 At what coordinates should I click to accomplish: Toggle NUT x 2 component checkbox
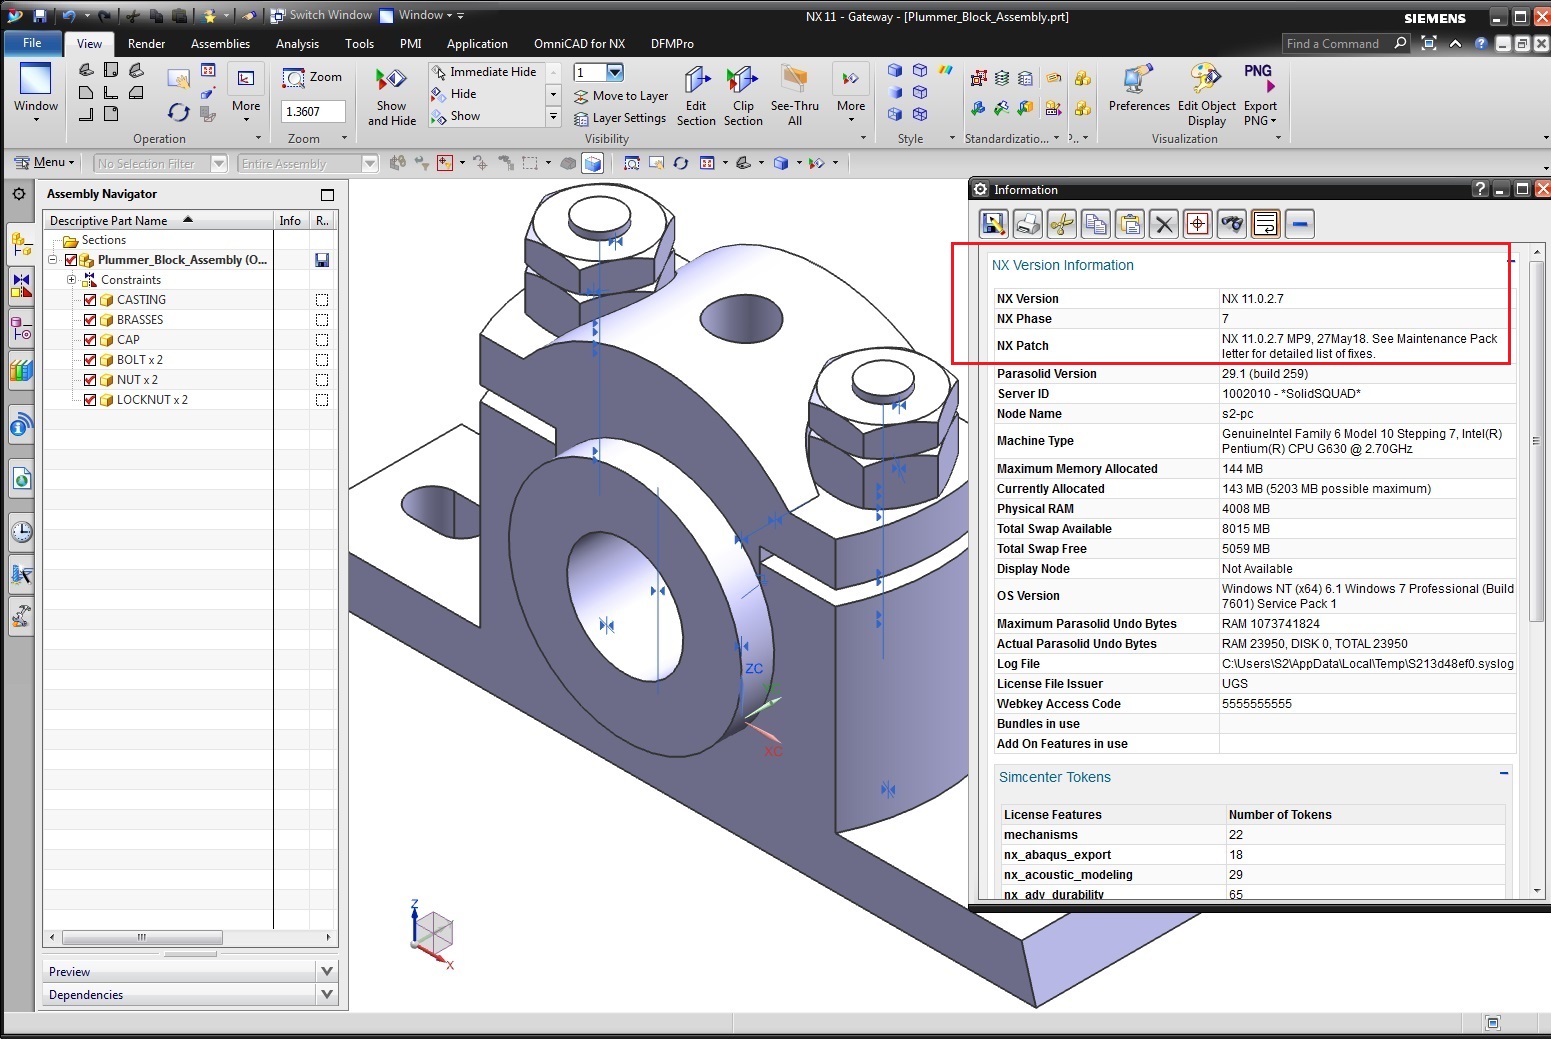(90, 380)
